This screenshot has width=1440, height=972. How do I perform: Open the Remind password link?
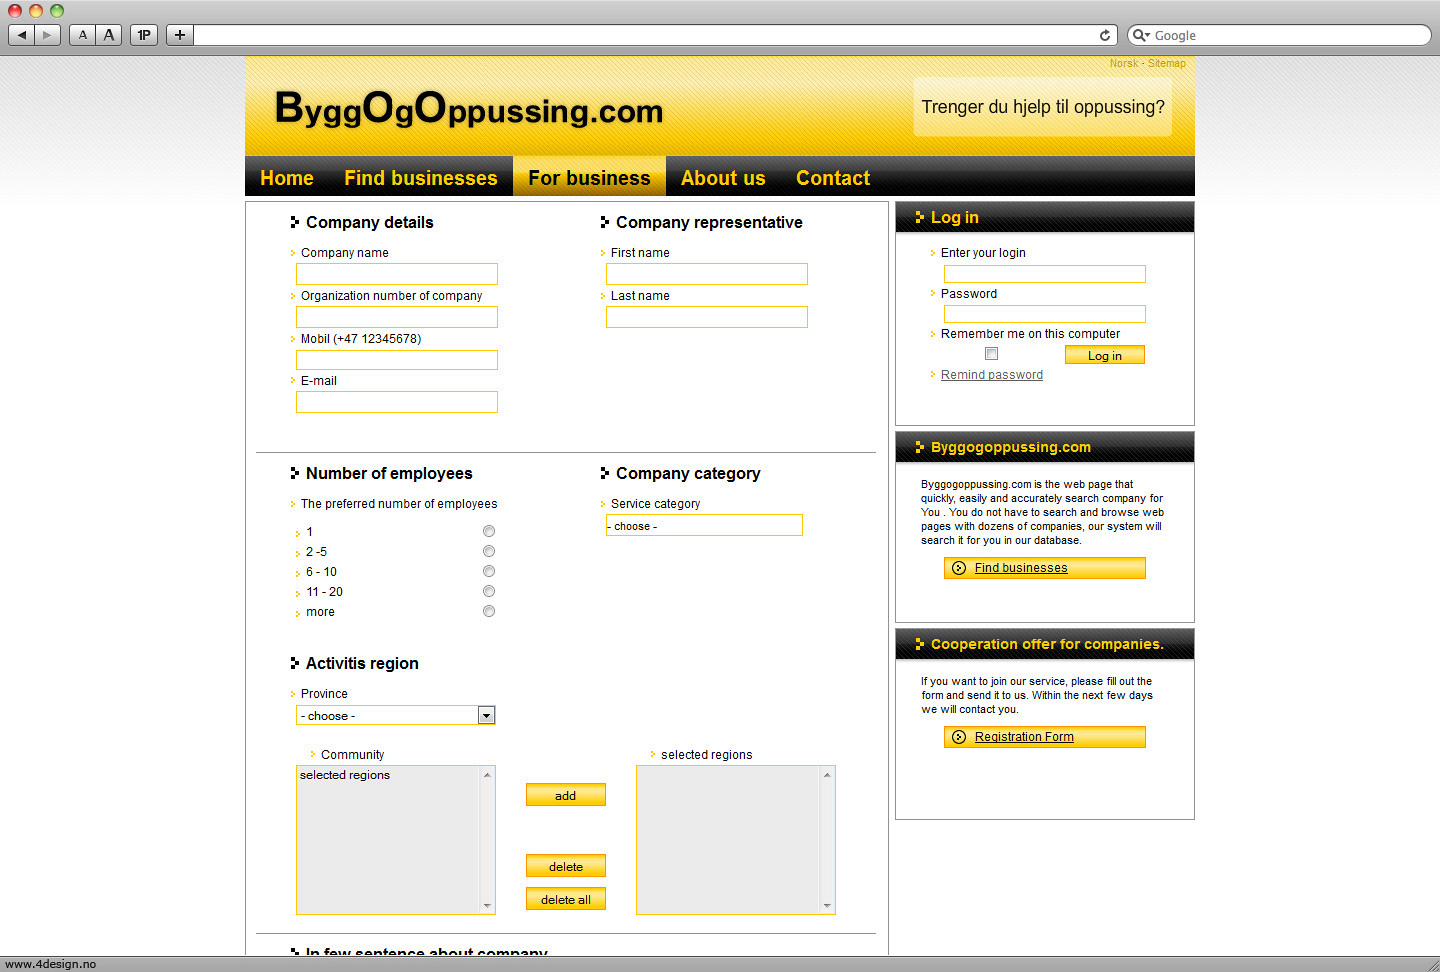pyautogui.click(x=992, y=375)
